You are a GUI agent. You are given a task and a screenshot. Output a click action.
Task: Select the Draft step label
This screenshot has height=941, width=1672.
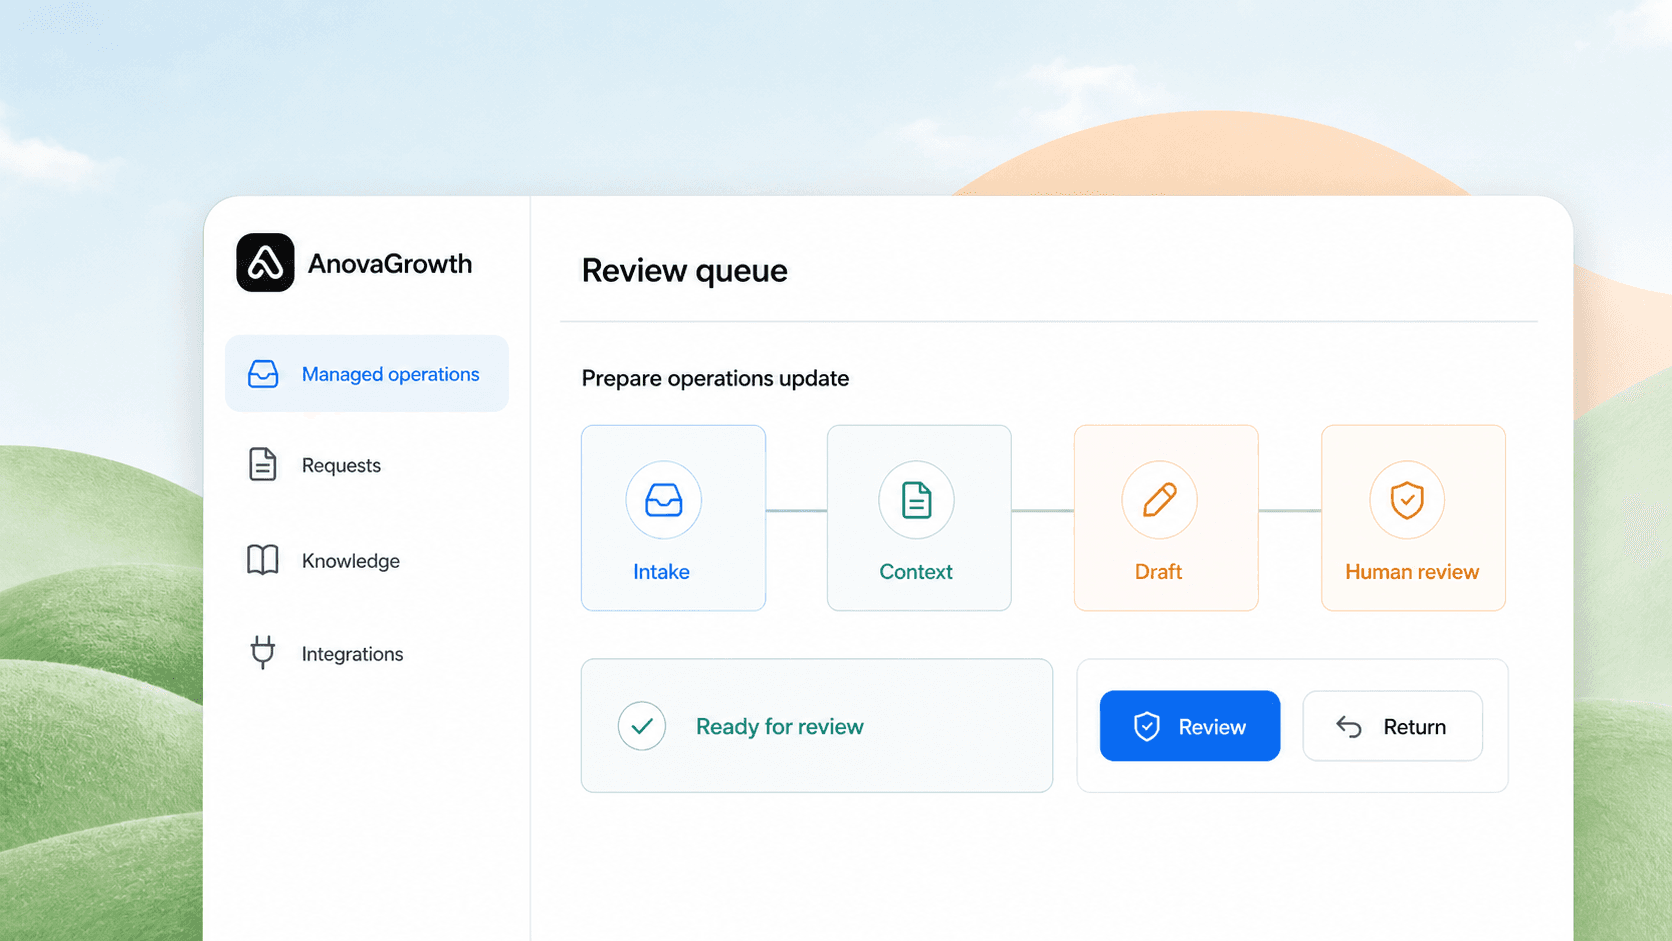1158,572
